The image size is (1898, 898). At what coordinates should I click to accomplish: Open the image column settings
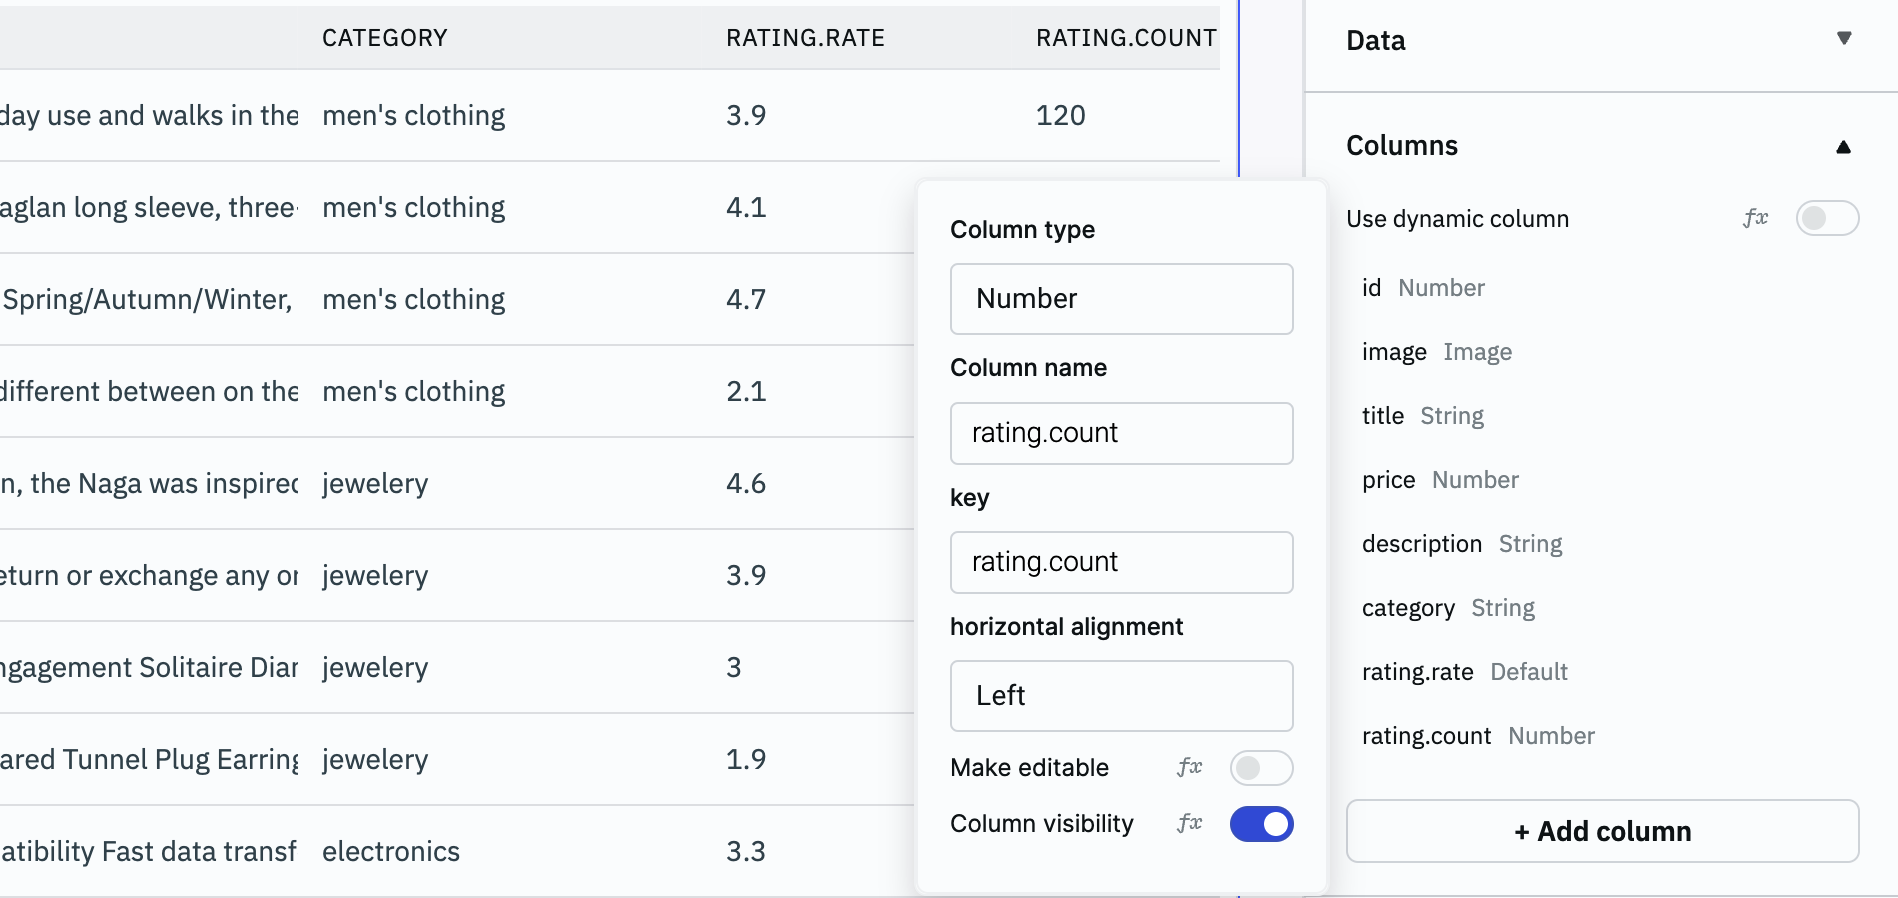click(1436, 352)
